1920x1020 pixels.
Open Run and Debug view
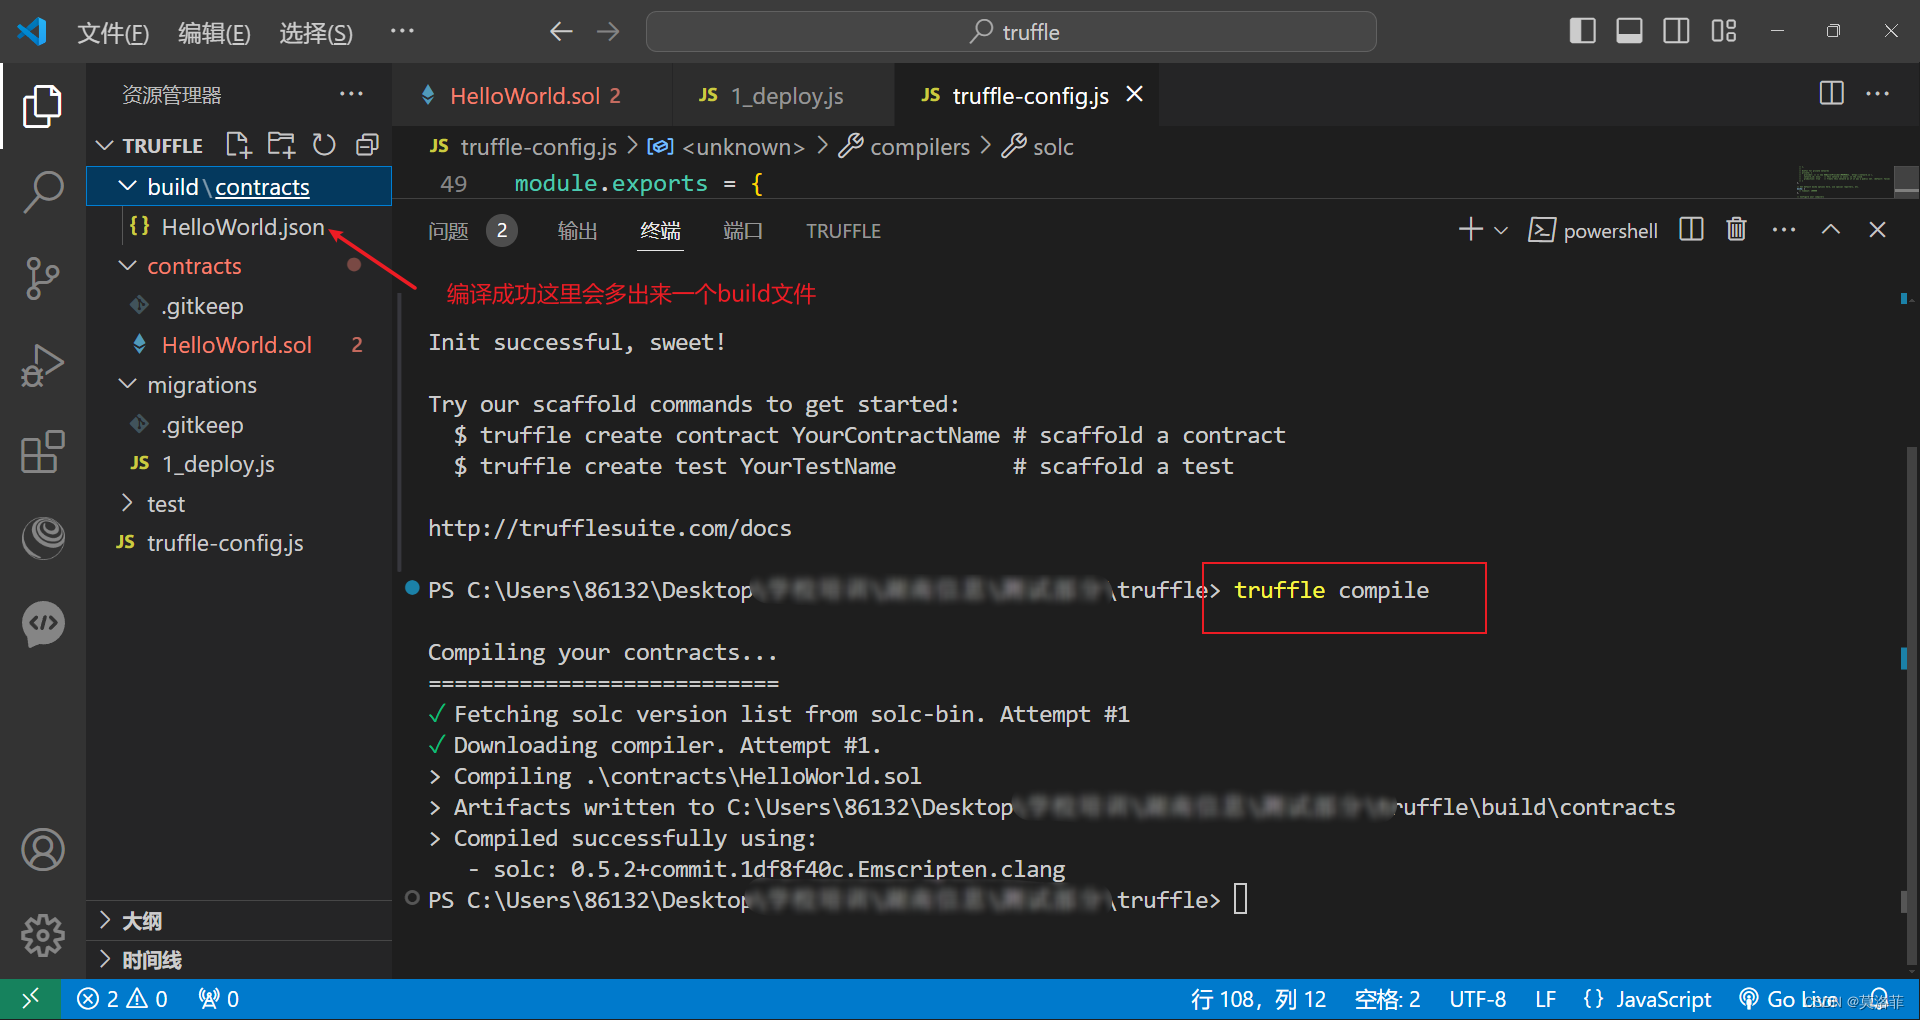tap(42, 365)
